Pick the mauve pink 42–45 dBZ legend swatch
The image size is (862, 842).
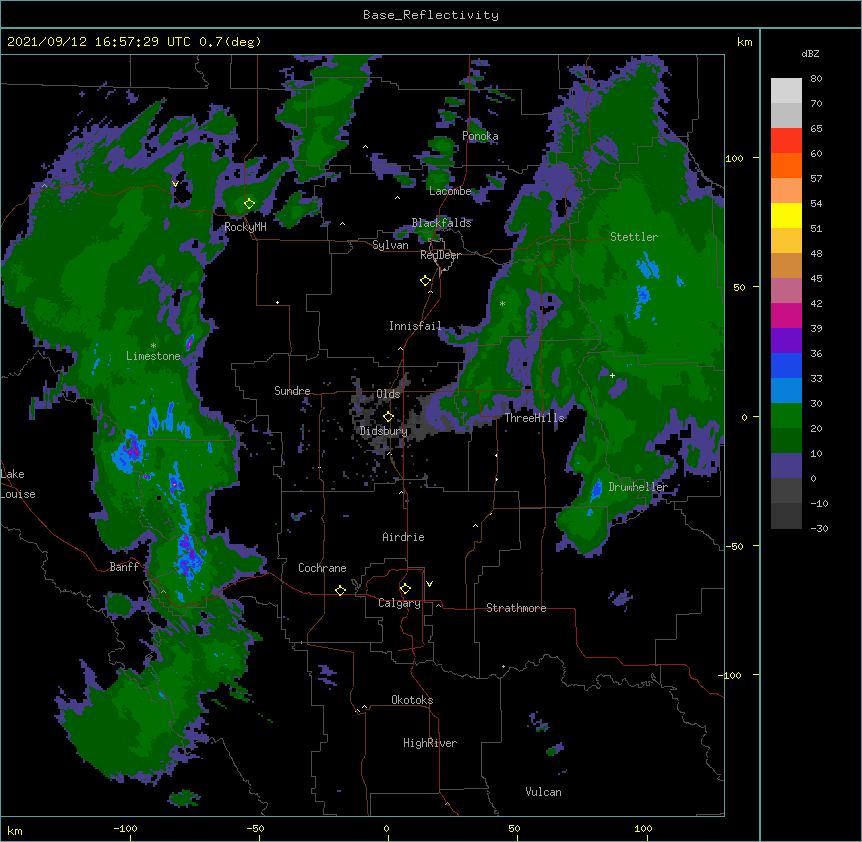point(786,291)
